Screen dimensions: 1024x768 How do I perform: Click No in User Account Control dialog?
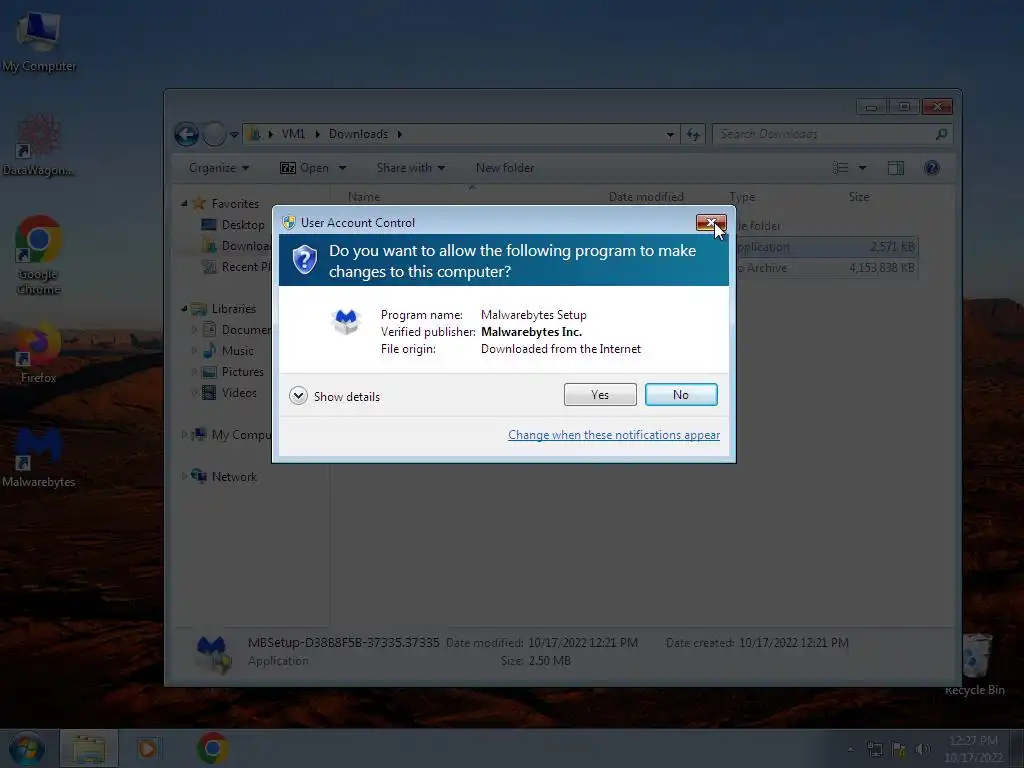[x=680, y=394]
